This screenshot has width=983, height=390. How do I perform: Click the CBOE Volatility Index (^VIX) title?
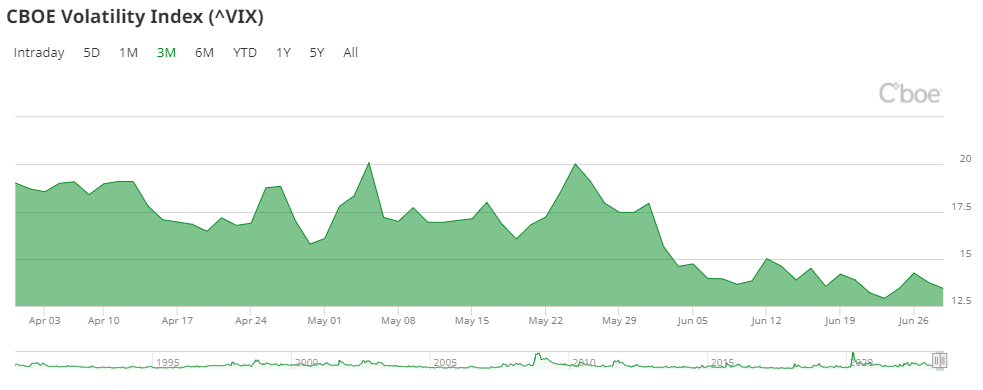(x=135, y=18)
